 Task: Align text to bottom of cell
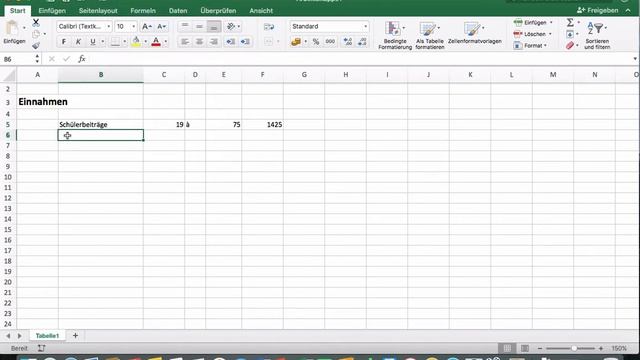(214, 27)
